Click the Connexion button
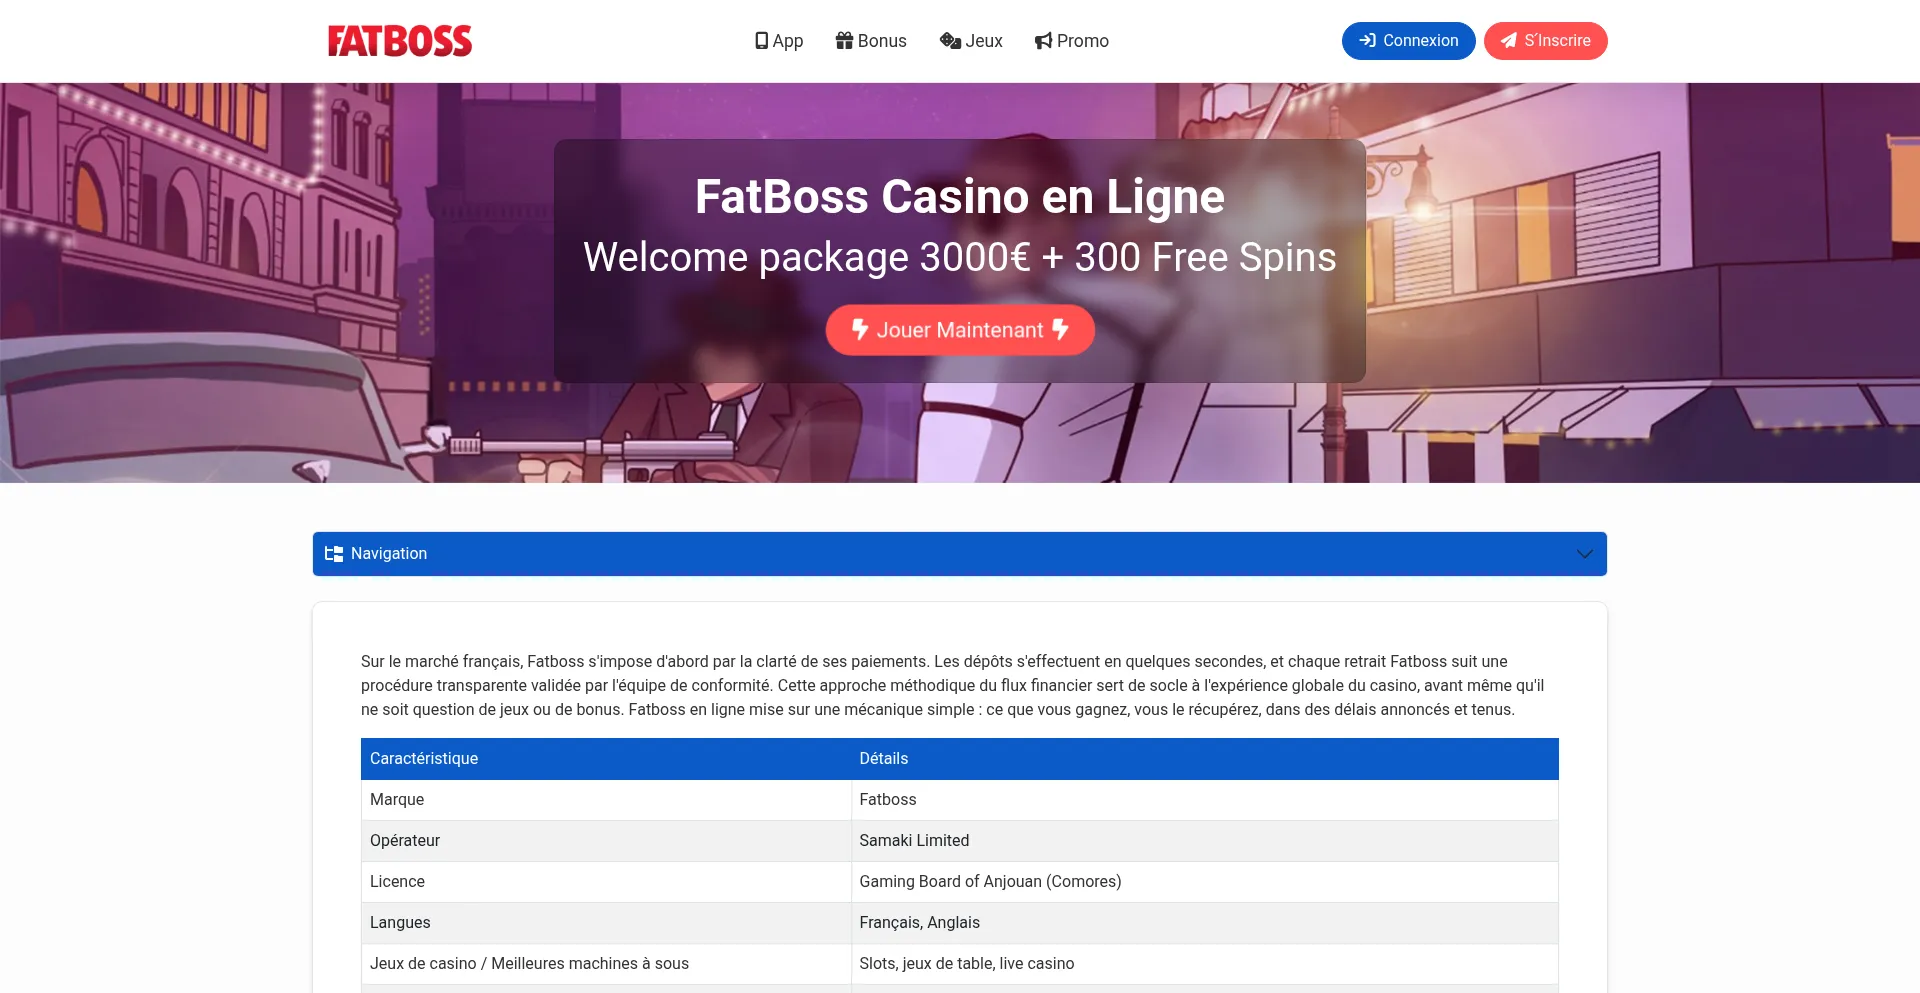Viewport: 1920px width, 993px height. pos(1408,41)
